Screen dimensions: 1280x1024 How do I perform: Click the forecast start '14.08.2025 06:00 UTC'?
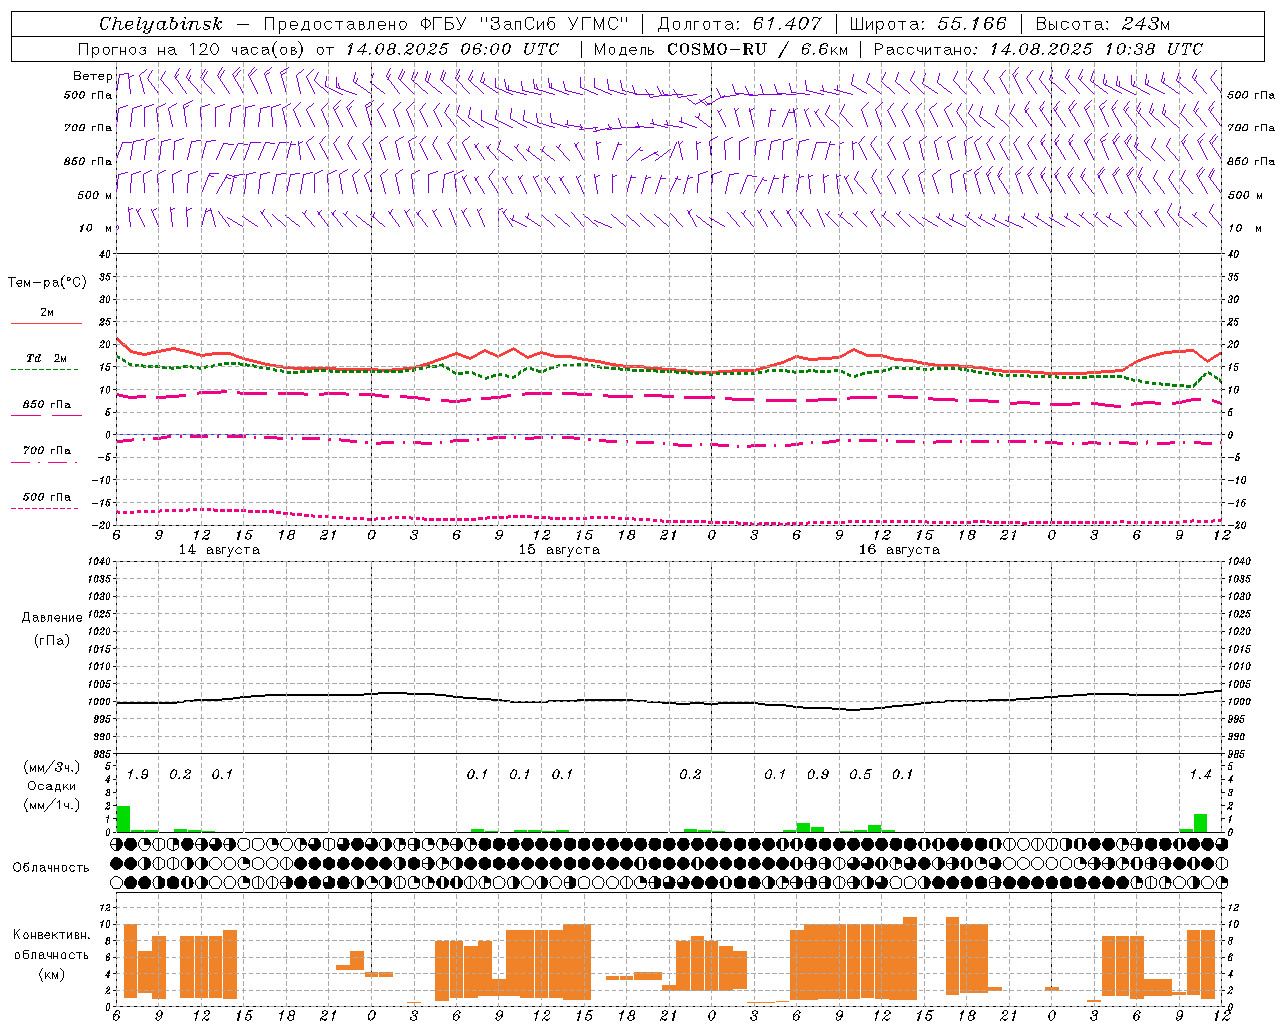tap(451, 49)
